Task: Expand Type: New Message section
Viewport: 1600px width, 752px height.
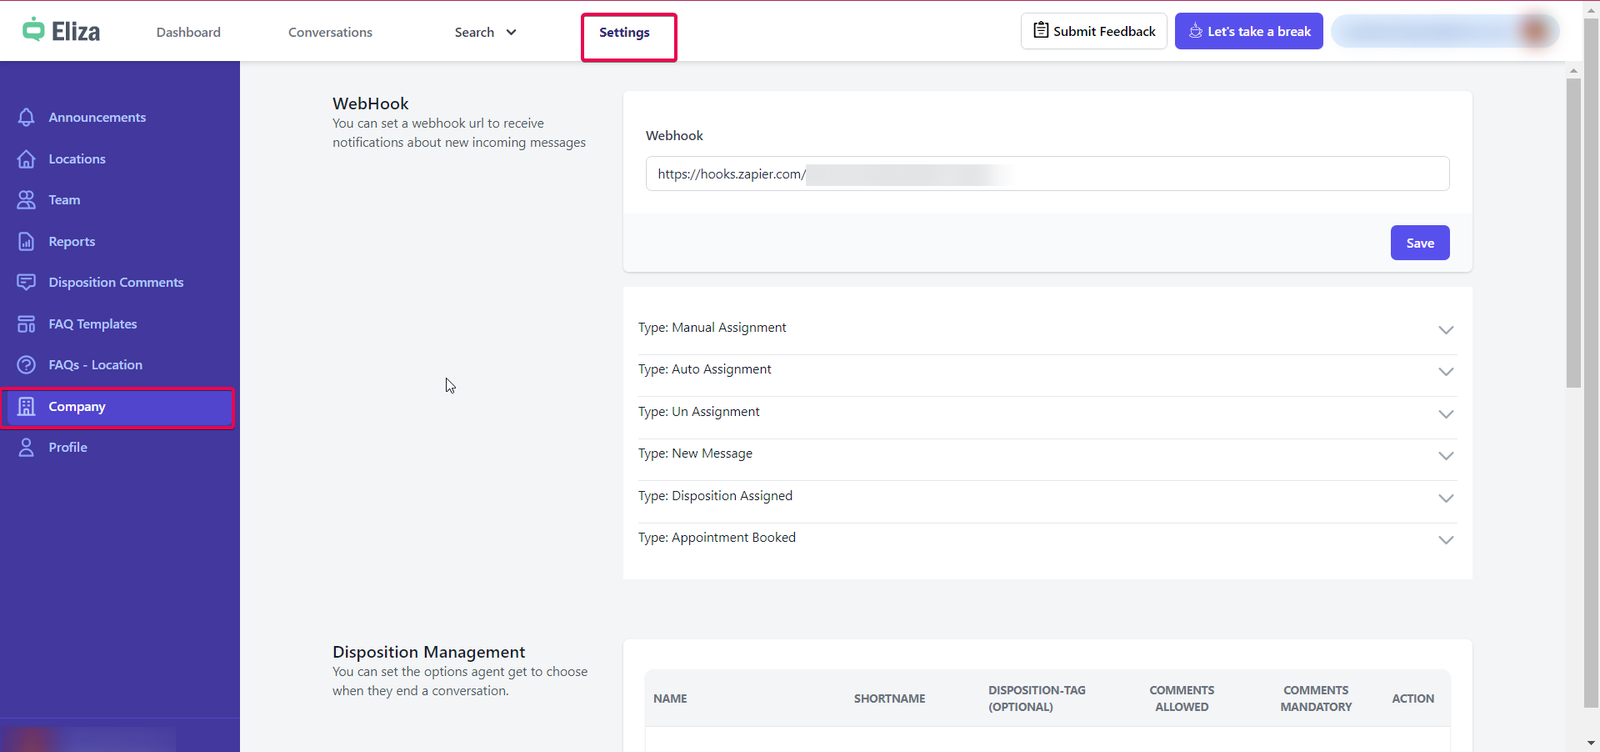Action: pyautogui.click(x=1445, y=455)
